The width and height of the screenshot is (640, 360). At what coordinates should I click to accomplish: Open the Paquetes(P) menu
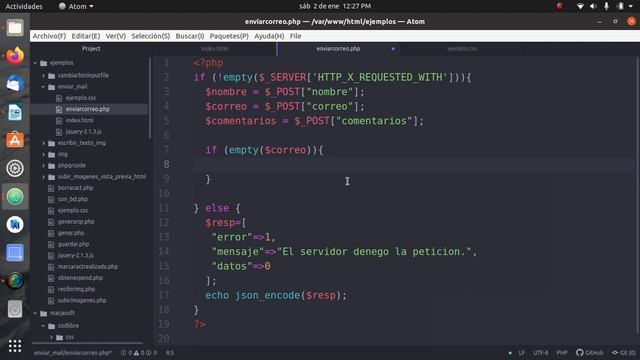point(229,36)
